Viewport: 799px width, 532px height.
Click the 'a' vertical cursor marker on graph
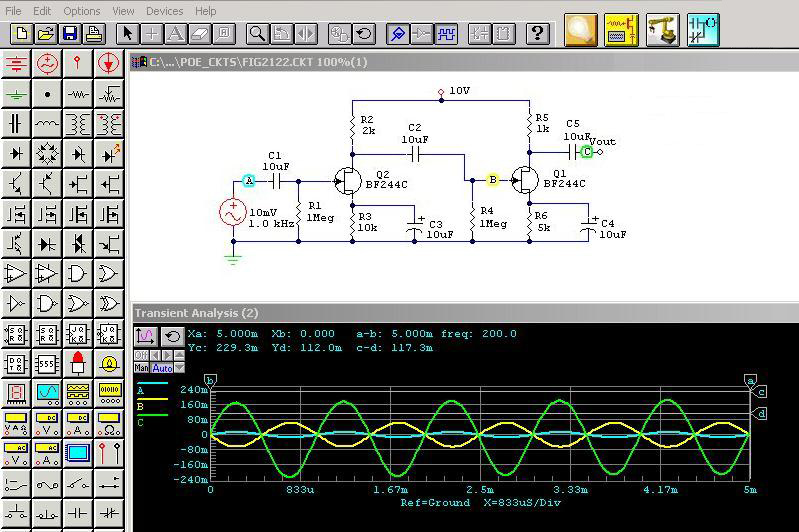tap(750, 380)
